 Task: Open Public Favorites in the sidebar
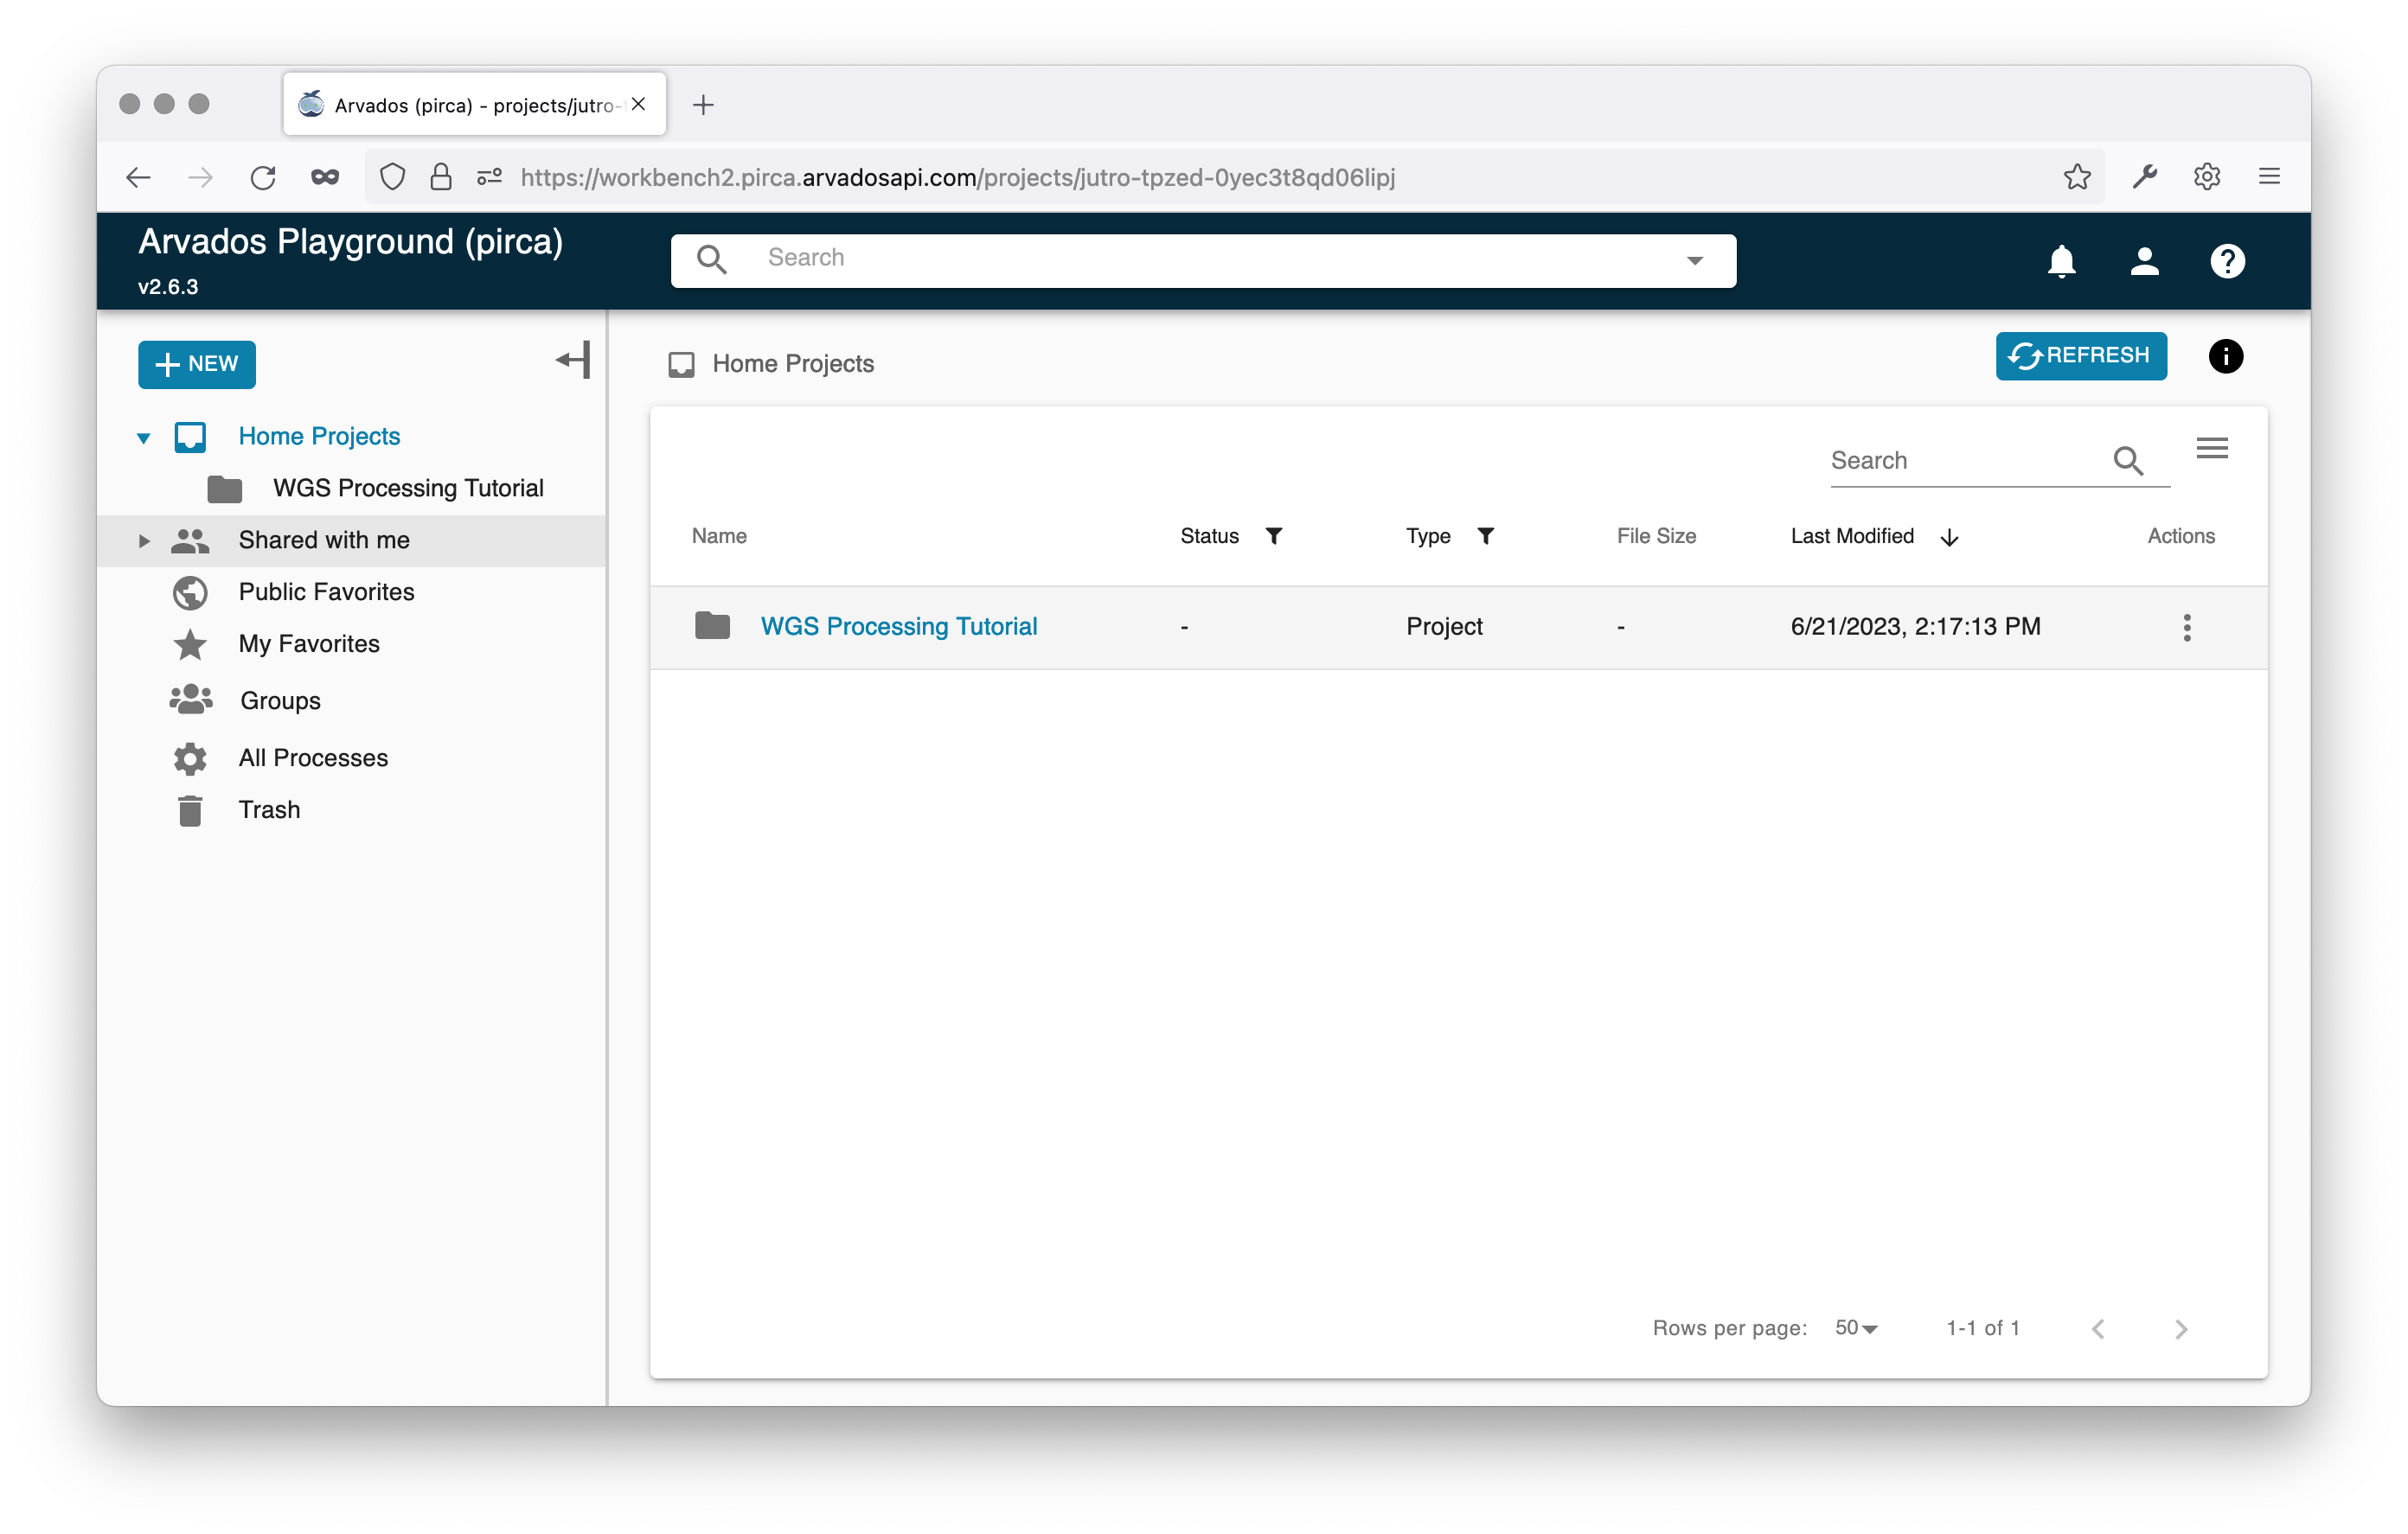pyautogui.click(x=326, y=592)
